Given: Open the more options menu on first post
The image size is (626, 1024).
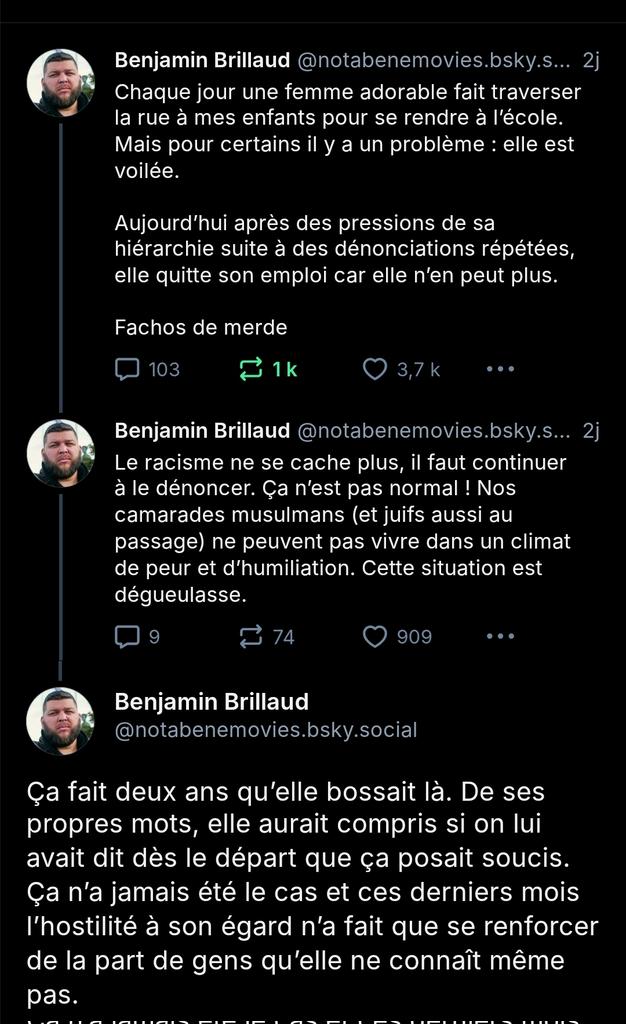Looking at the screenshot, I should (x=500, y=370).
